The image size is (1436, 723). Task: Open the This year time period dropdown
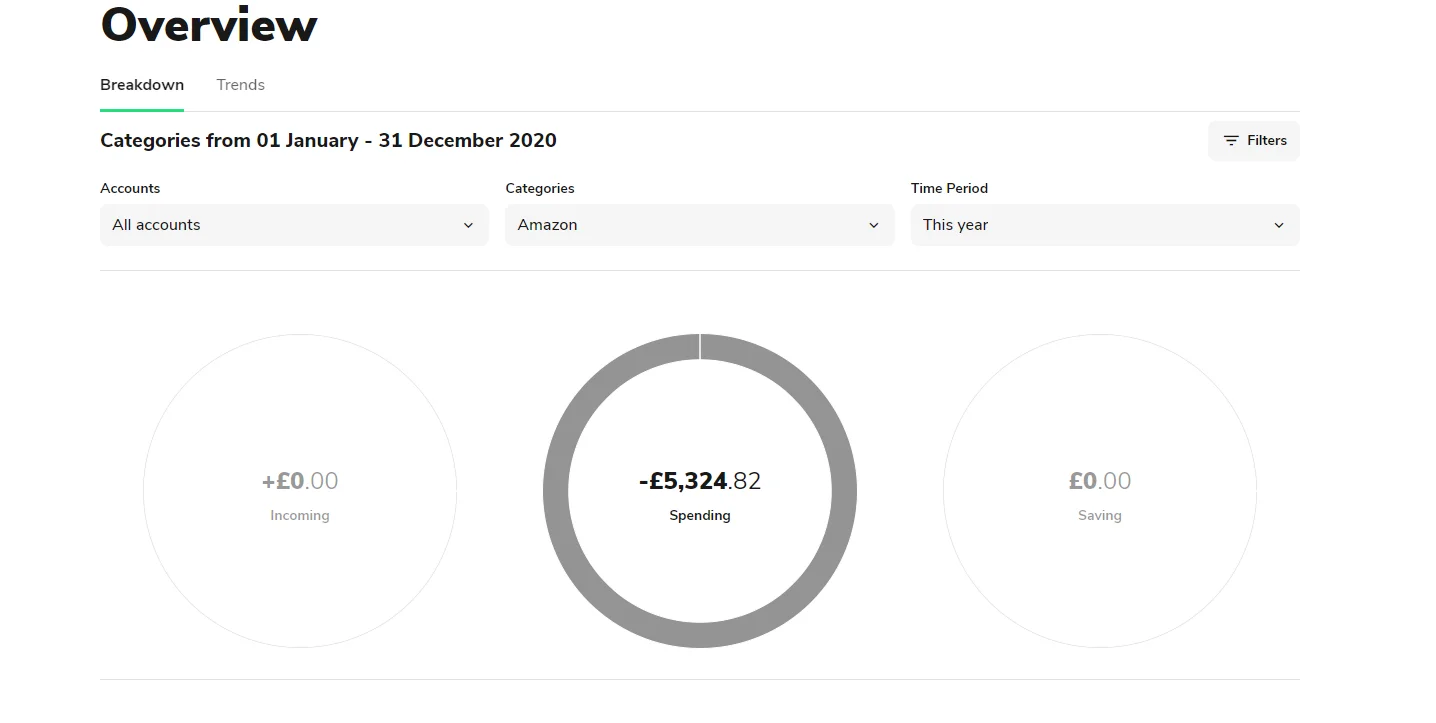point(1105,225)
